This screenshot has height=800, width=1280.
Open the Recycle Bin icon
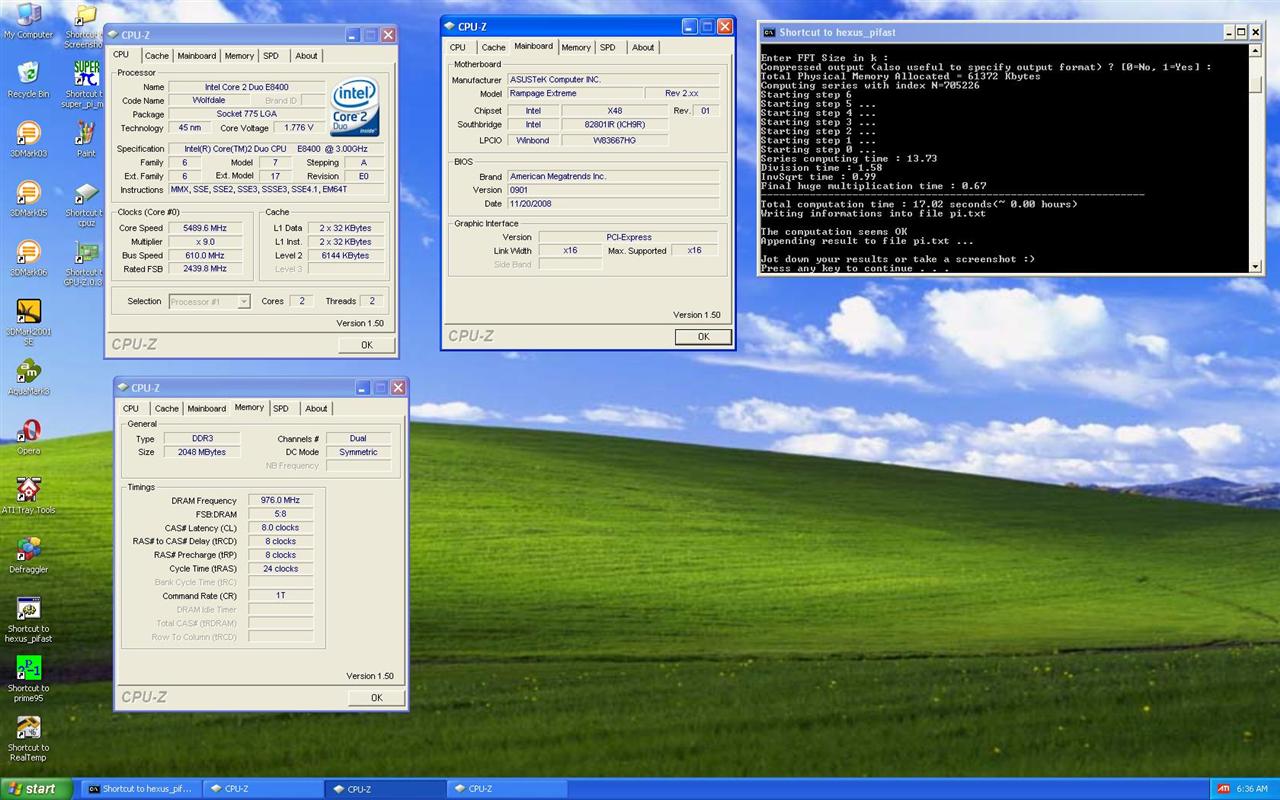28,73
